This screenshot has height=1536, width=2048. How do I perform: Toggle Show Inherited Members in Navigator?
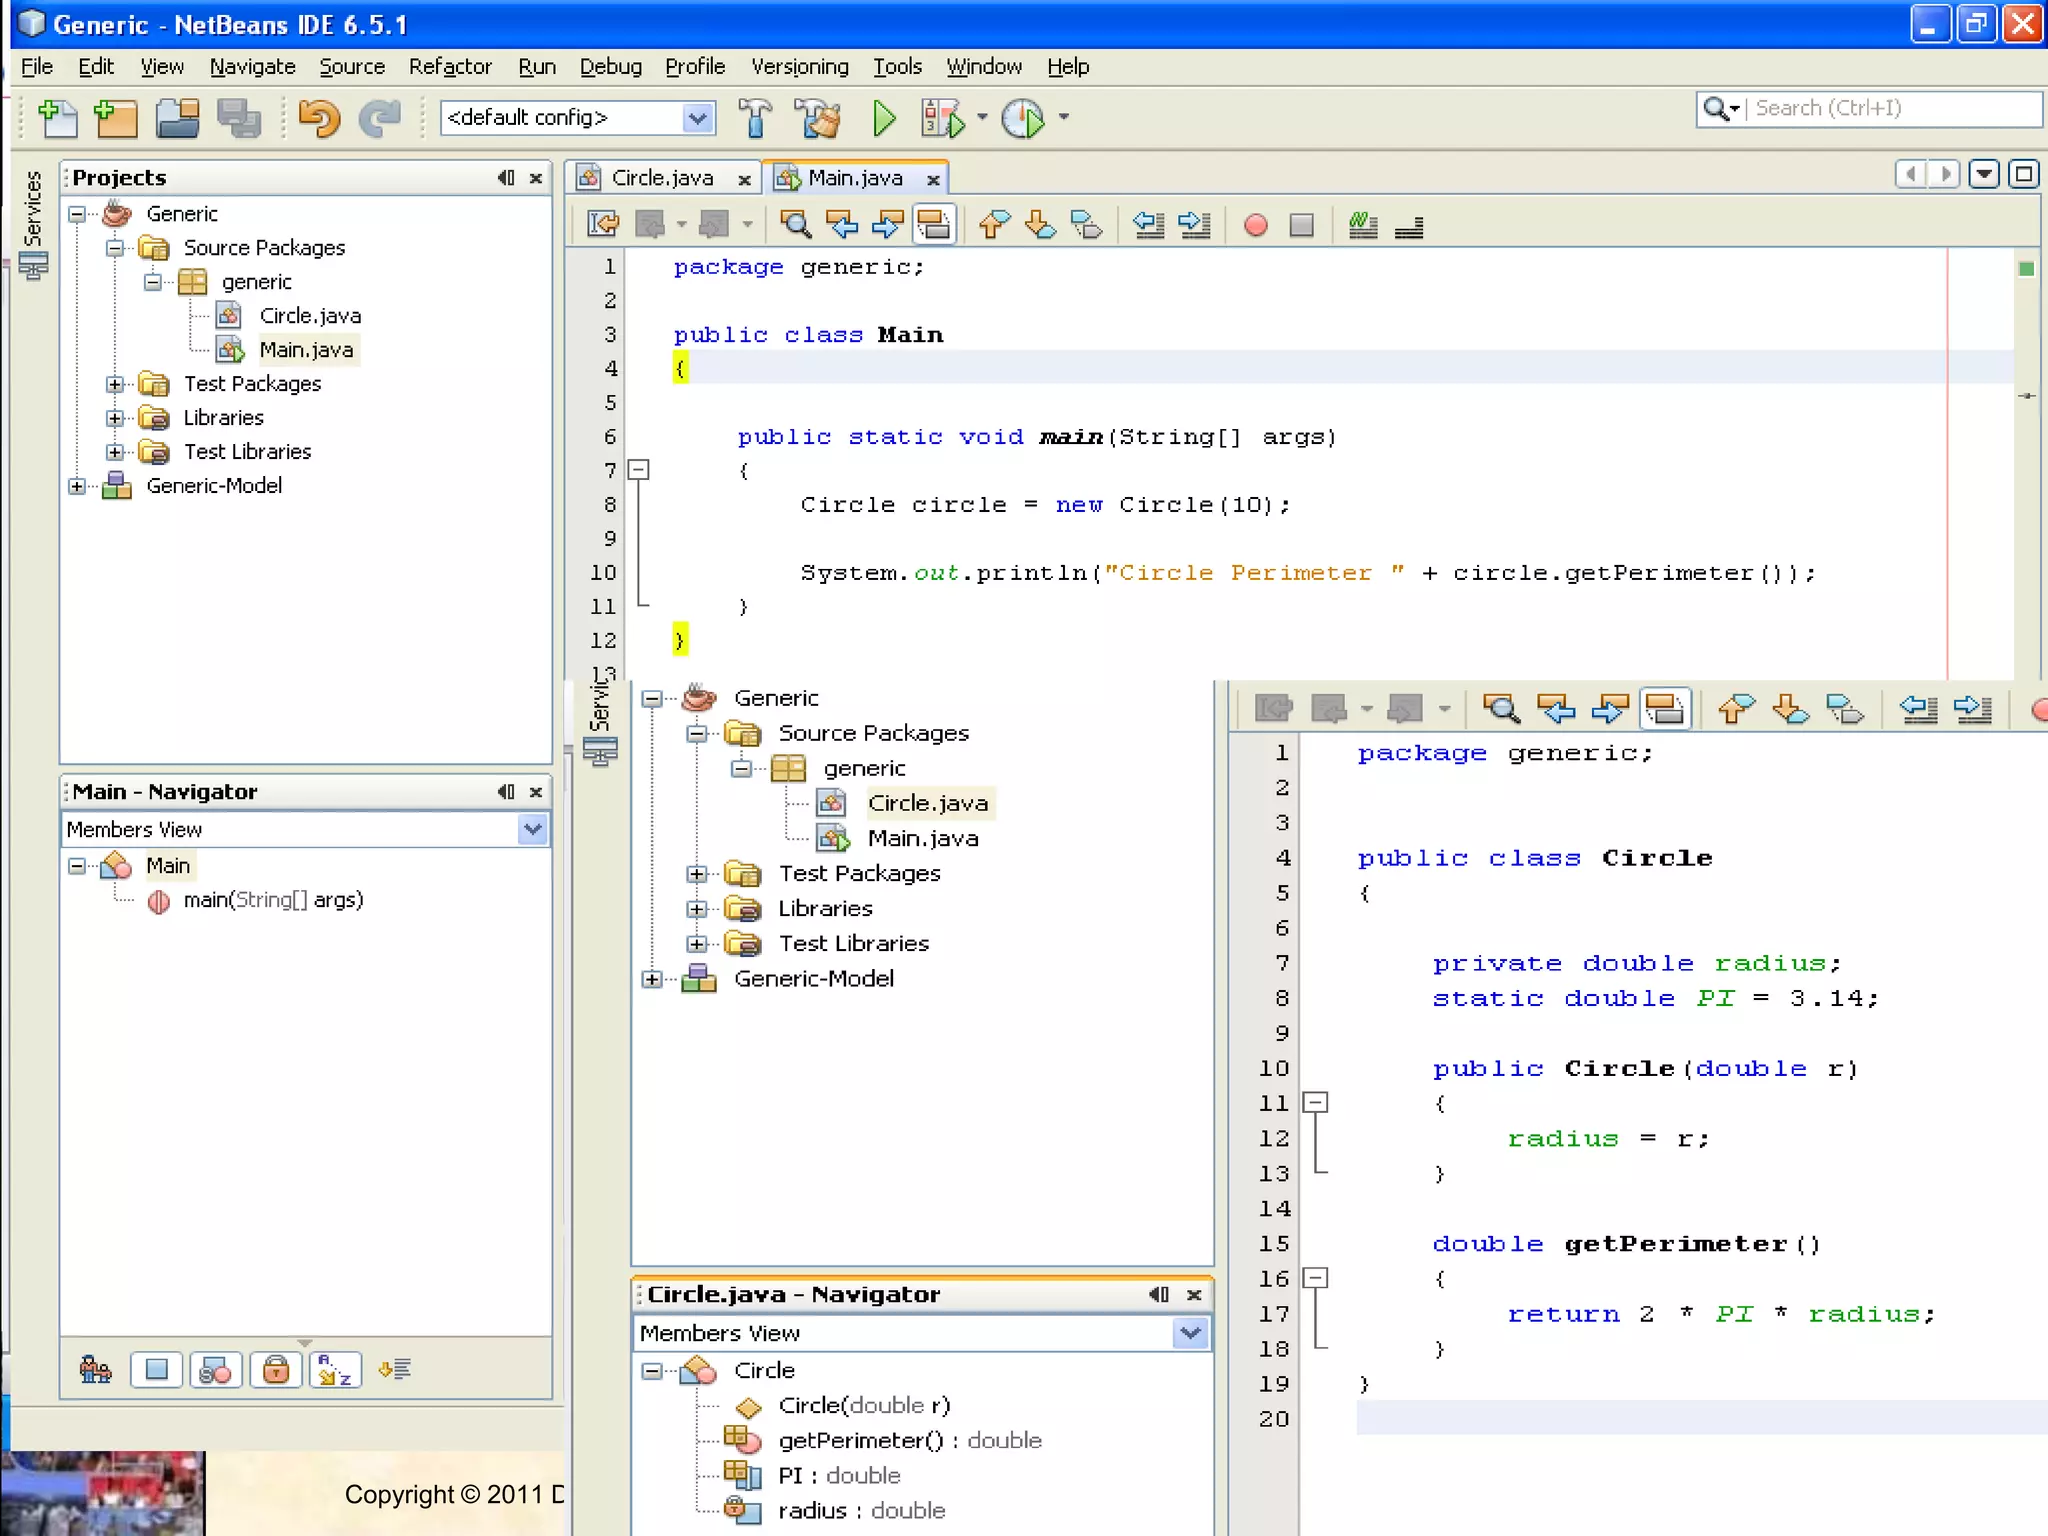point(96,1370)
